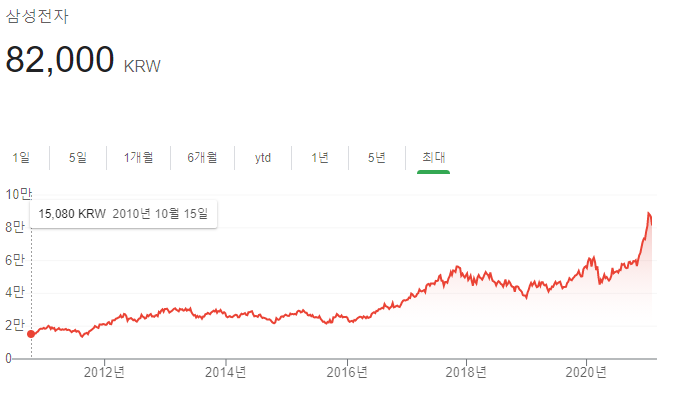Viewport: 675px width, 401px height.
Task: Click the 10만 y-axis label
Action: point(19,194)
